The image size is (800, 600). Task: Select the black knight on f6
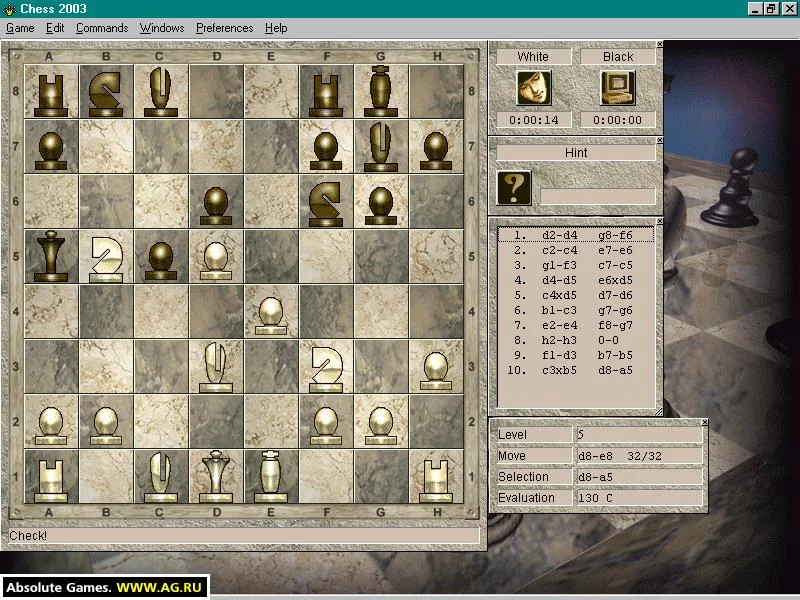pyautogui.click(x=326, y=204)
